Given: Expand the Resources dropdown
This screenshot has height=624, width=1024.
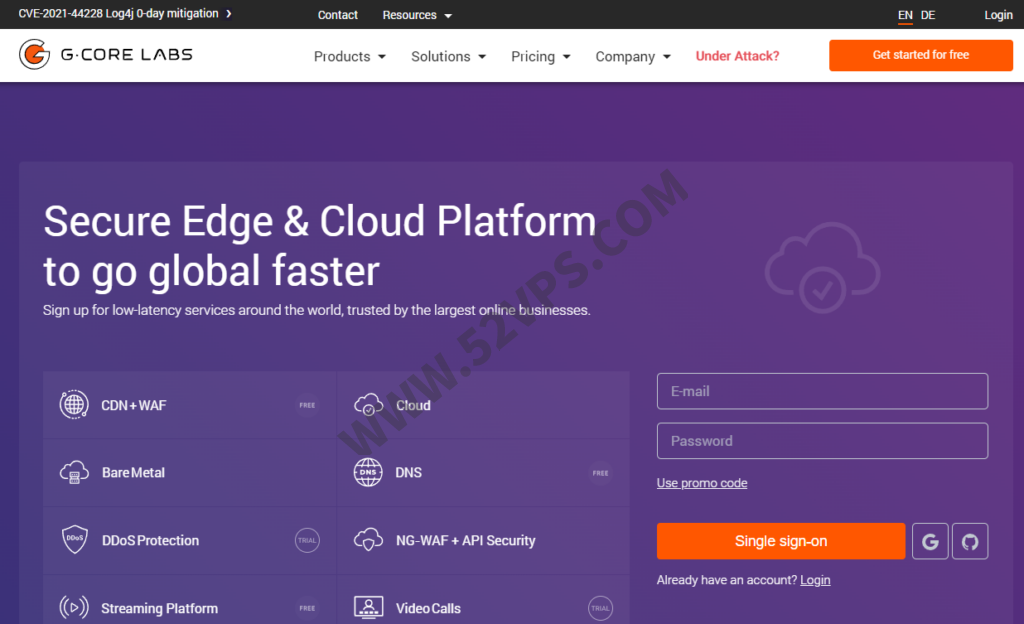Looking at the screenshot, I should click(417, 15).
